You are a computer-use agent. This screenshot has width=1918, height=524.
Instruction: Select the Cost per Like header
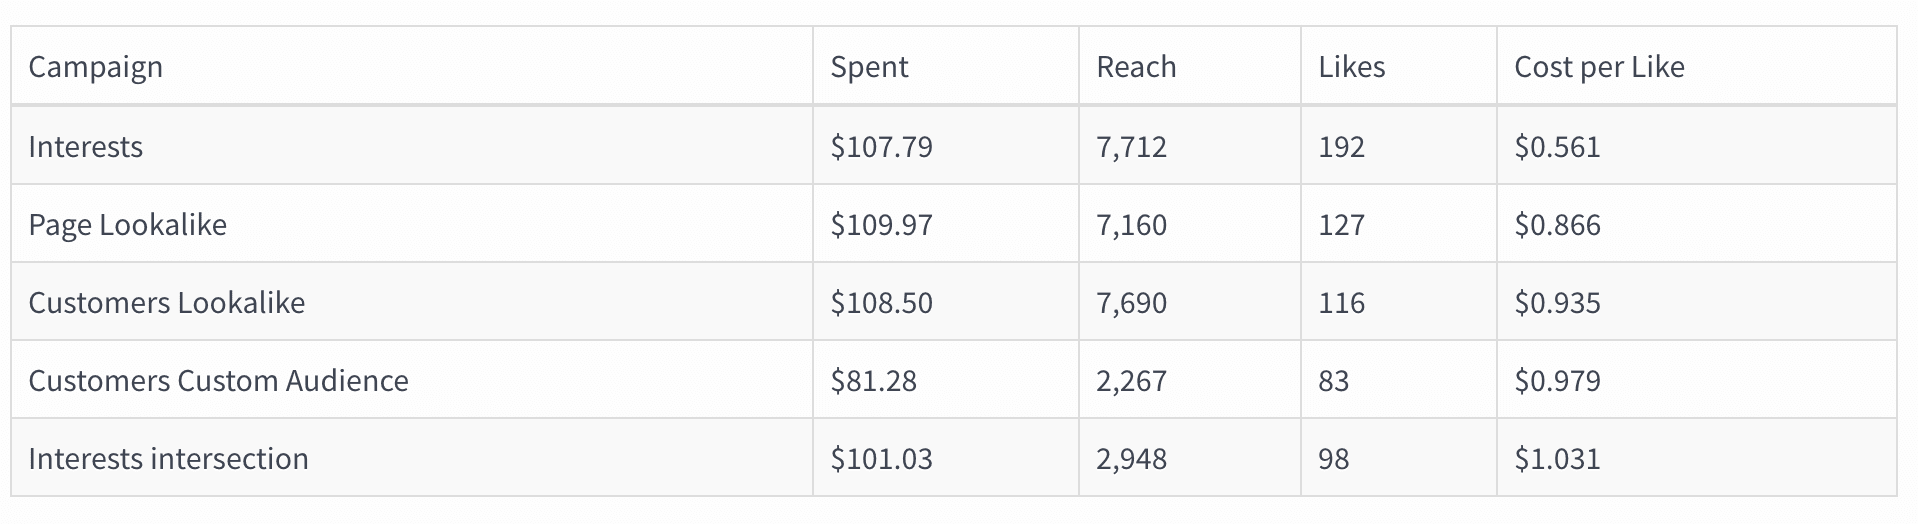[1599, 67]
